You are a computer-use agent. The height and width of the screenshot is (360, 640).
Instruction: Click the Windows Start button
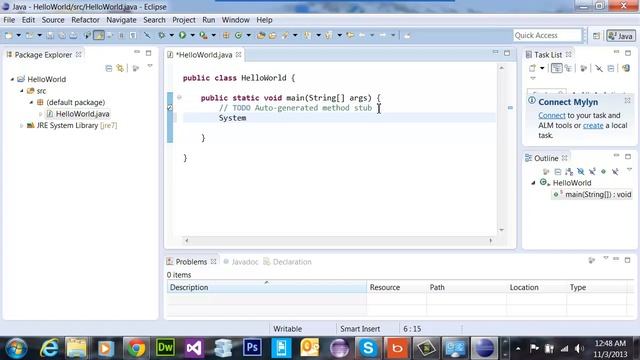[x=16, y=348]
